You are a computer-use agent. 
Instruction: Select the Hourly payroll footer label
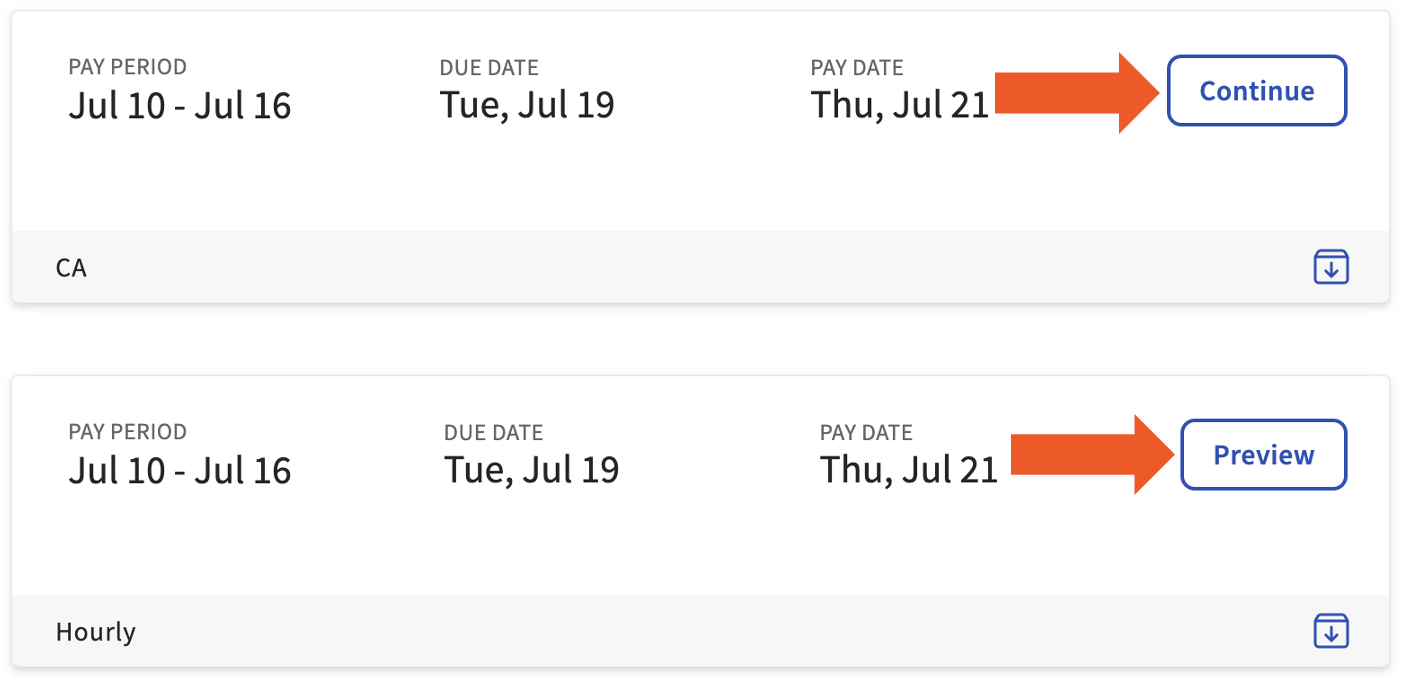click(95, 631)
